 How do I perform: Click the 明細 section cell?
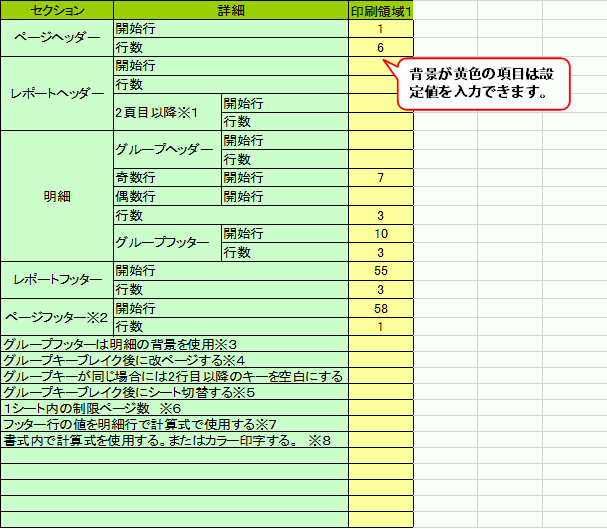pos(57,196)
